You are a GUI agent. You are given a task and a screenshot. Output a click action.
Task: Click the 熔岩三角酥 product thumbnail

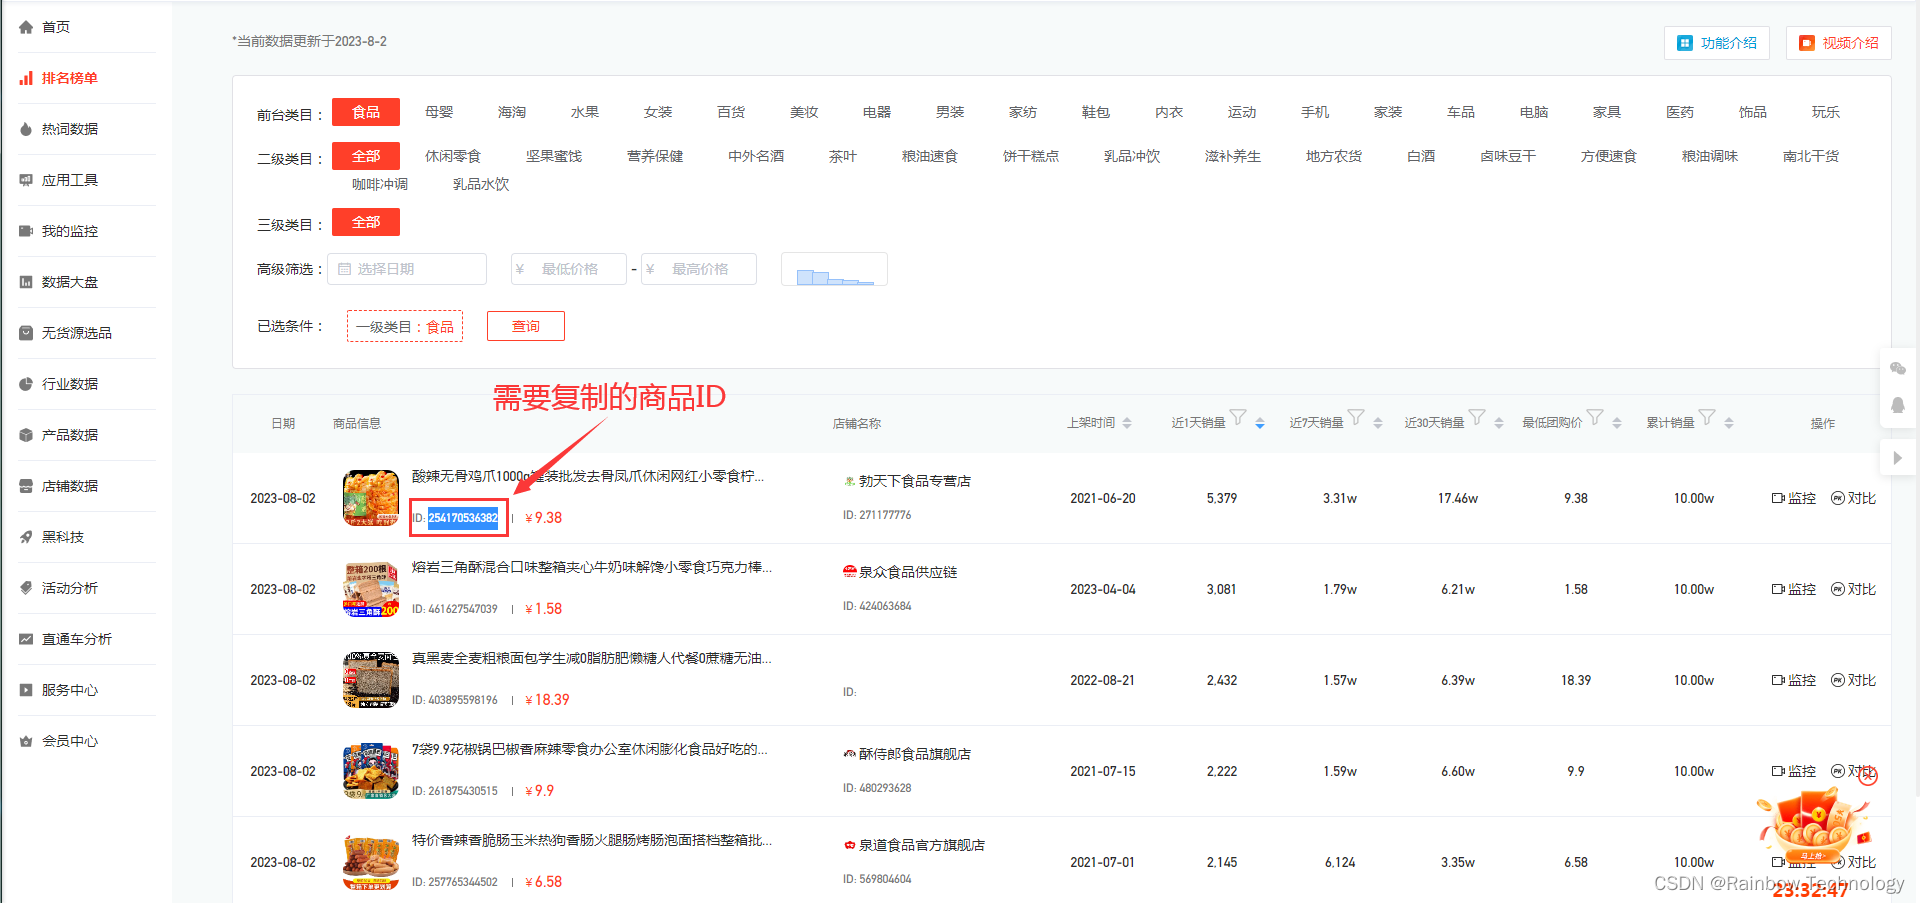[371, 589]
